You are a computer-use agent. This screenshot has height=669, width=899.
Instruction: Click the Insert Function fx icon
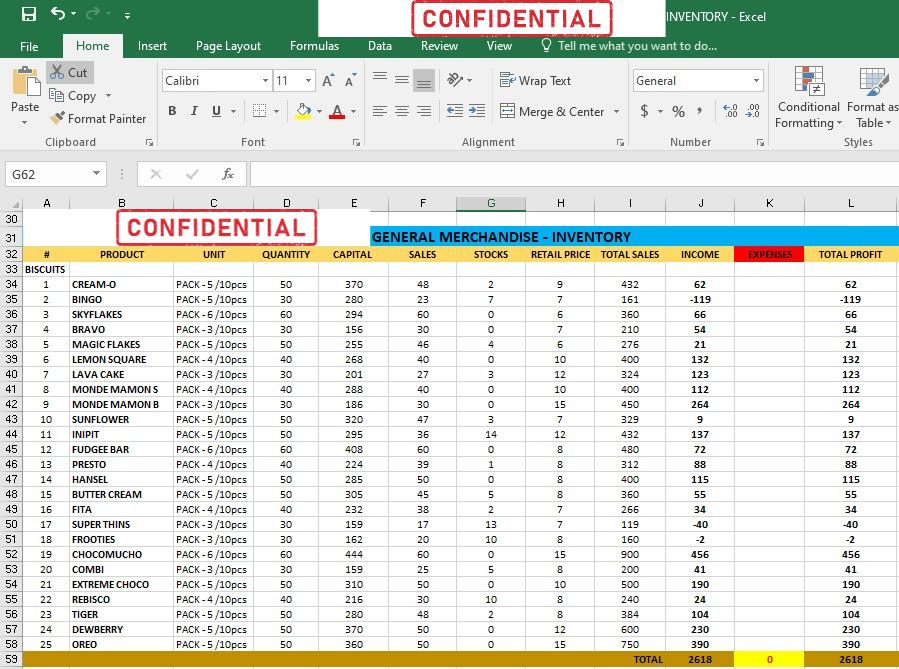coord(227,174)
